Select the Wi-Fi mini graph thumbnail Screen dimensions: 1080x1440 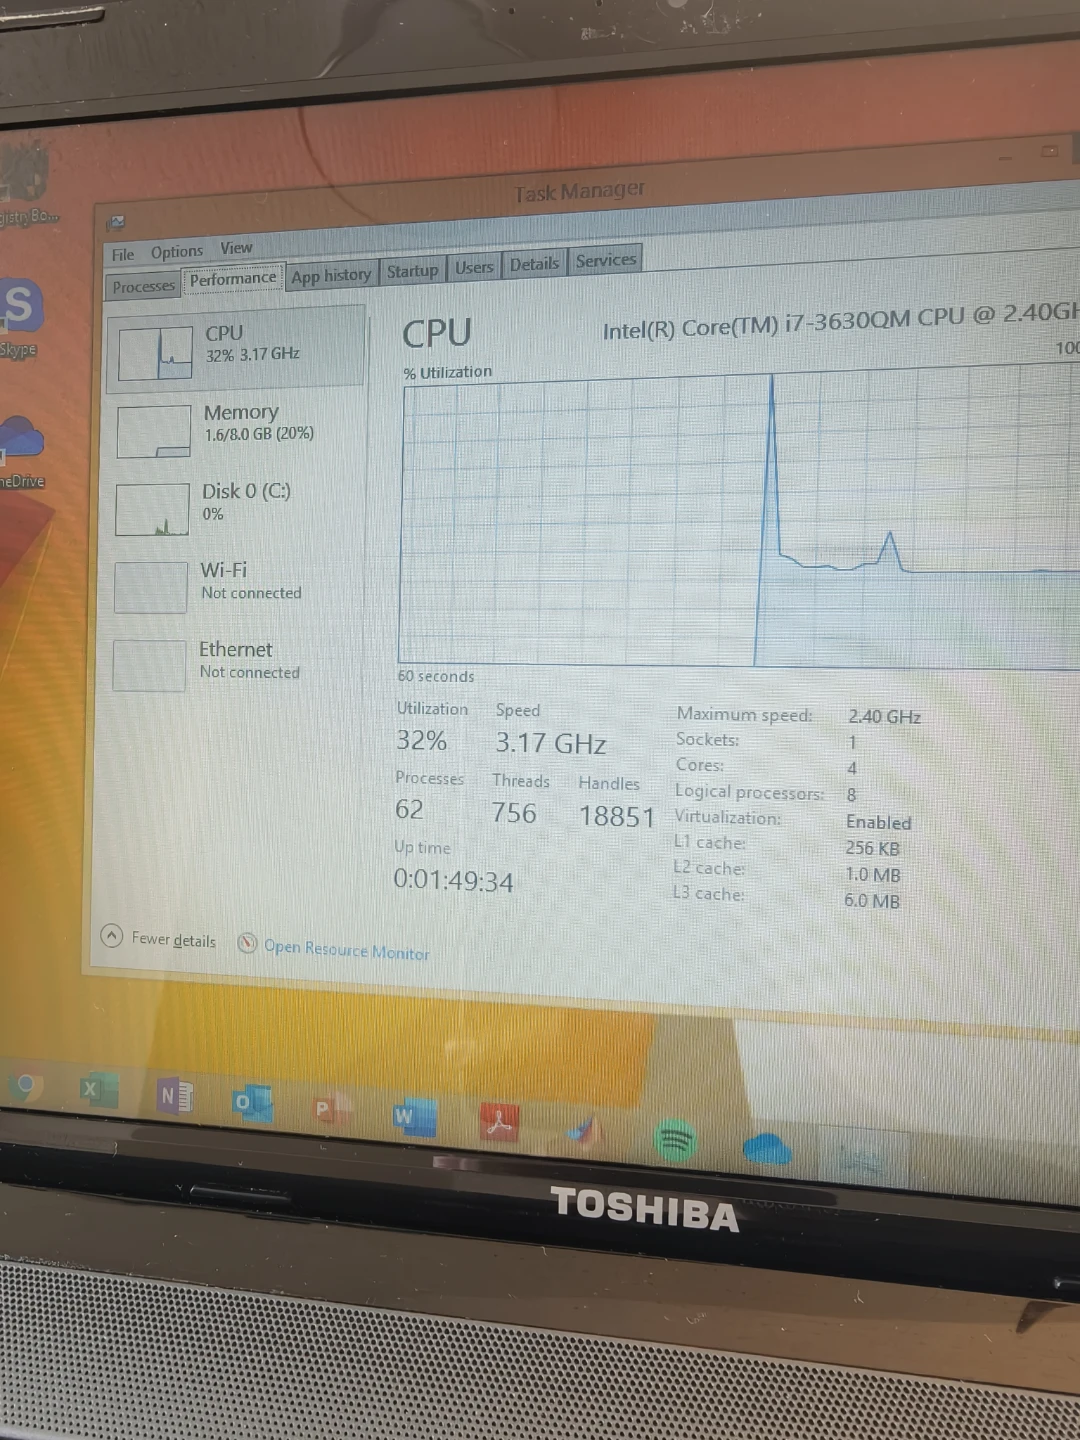(151, 587)
